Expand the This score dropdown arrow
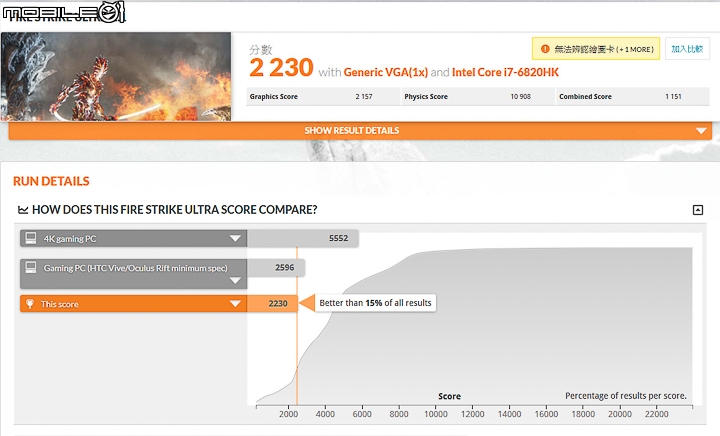This screenshot has width=720, height=436. (235, 304)
